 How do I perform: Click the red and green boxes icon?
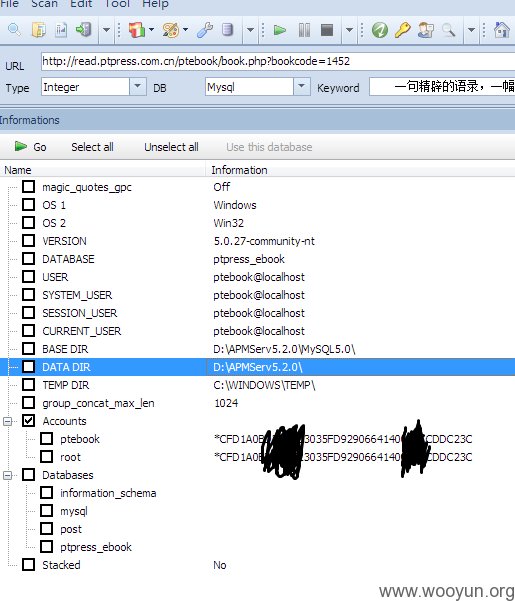pyautogui.click(x=136, y=30)
